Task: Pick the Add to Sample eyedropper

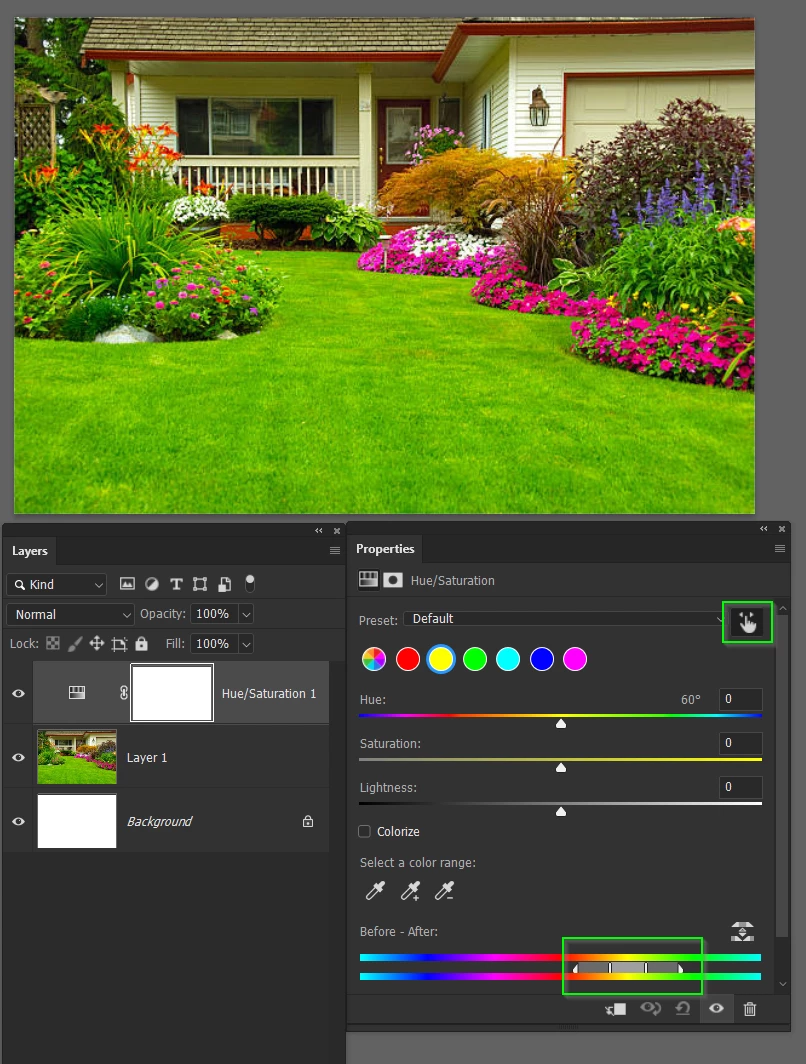Action: coord(410,890)
